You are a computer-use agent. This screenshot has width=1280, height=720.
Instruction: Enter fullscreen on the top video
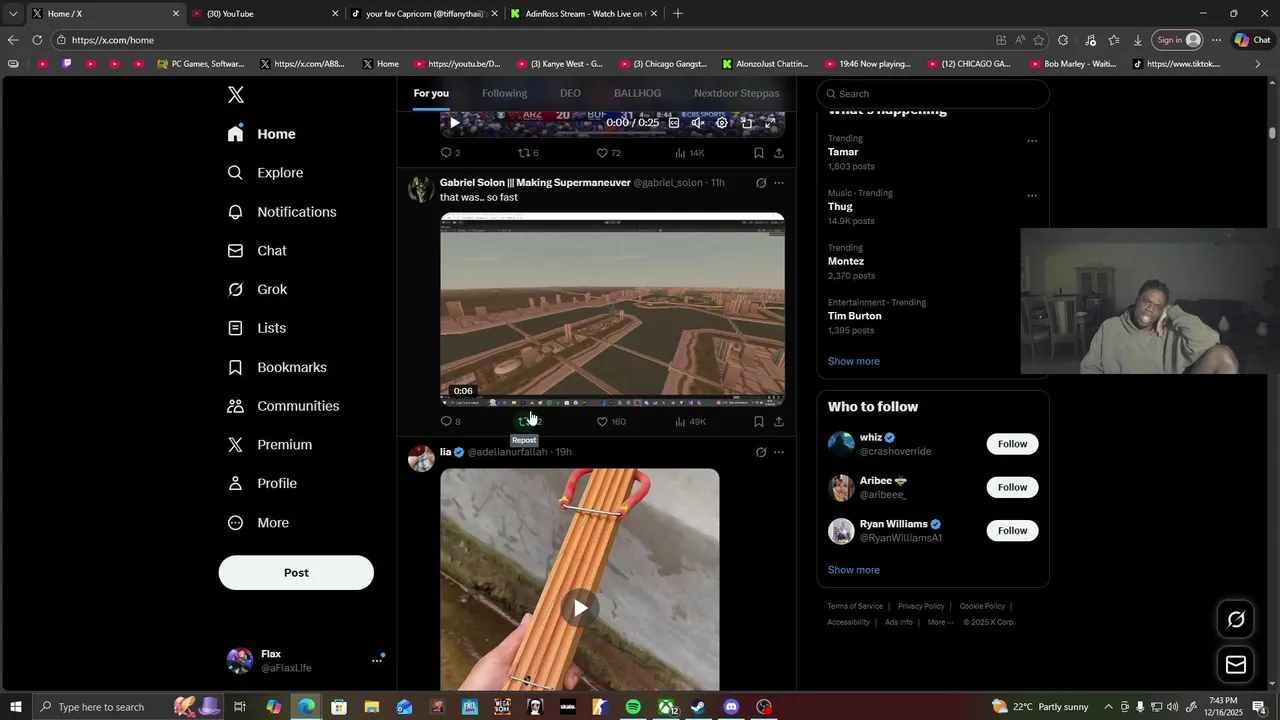(x=770, y=123)
